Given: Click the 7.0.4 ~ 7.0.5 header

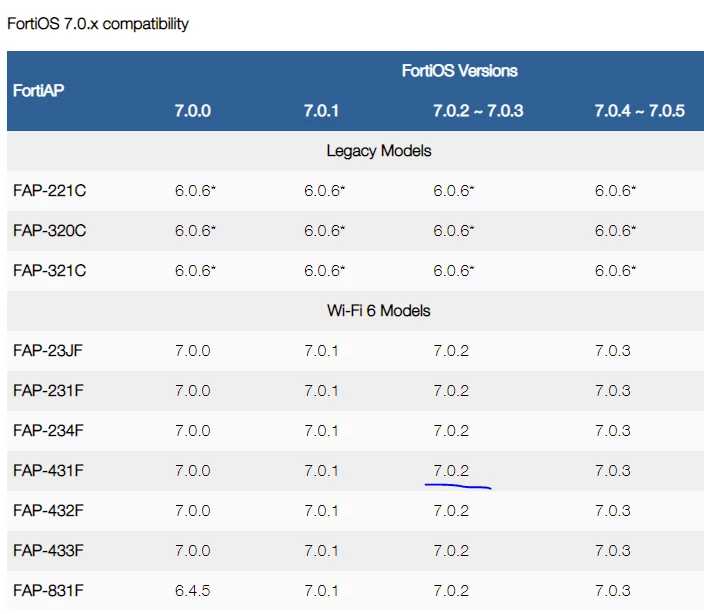Looking at the screenshot, I should click(640, 111).
